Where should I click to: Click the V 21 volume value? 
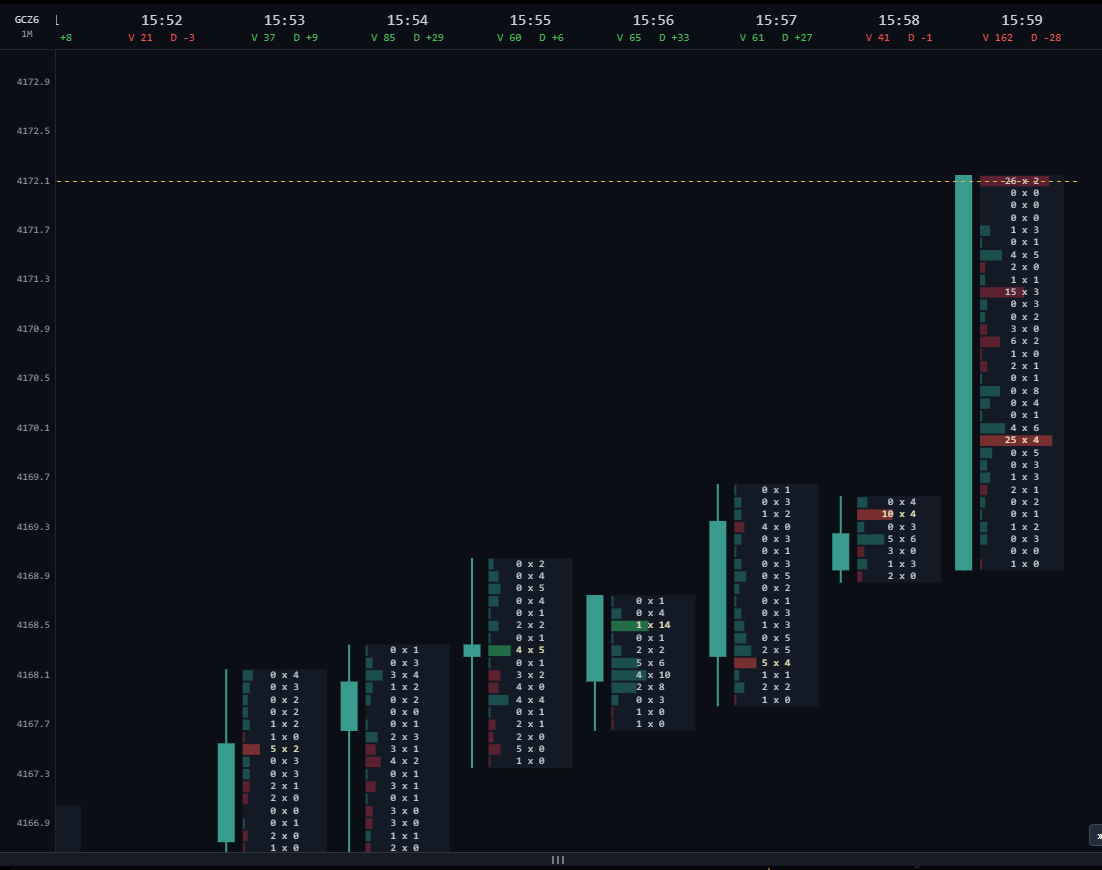[141, 38]
